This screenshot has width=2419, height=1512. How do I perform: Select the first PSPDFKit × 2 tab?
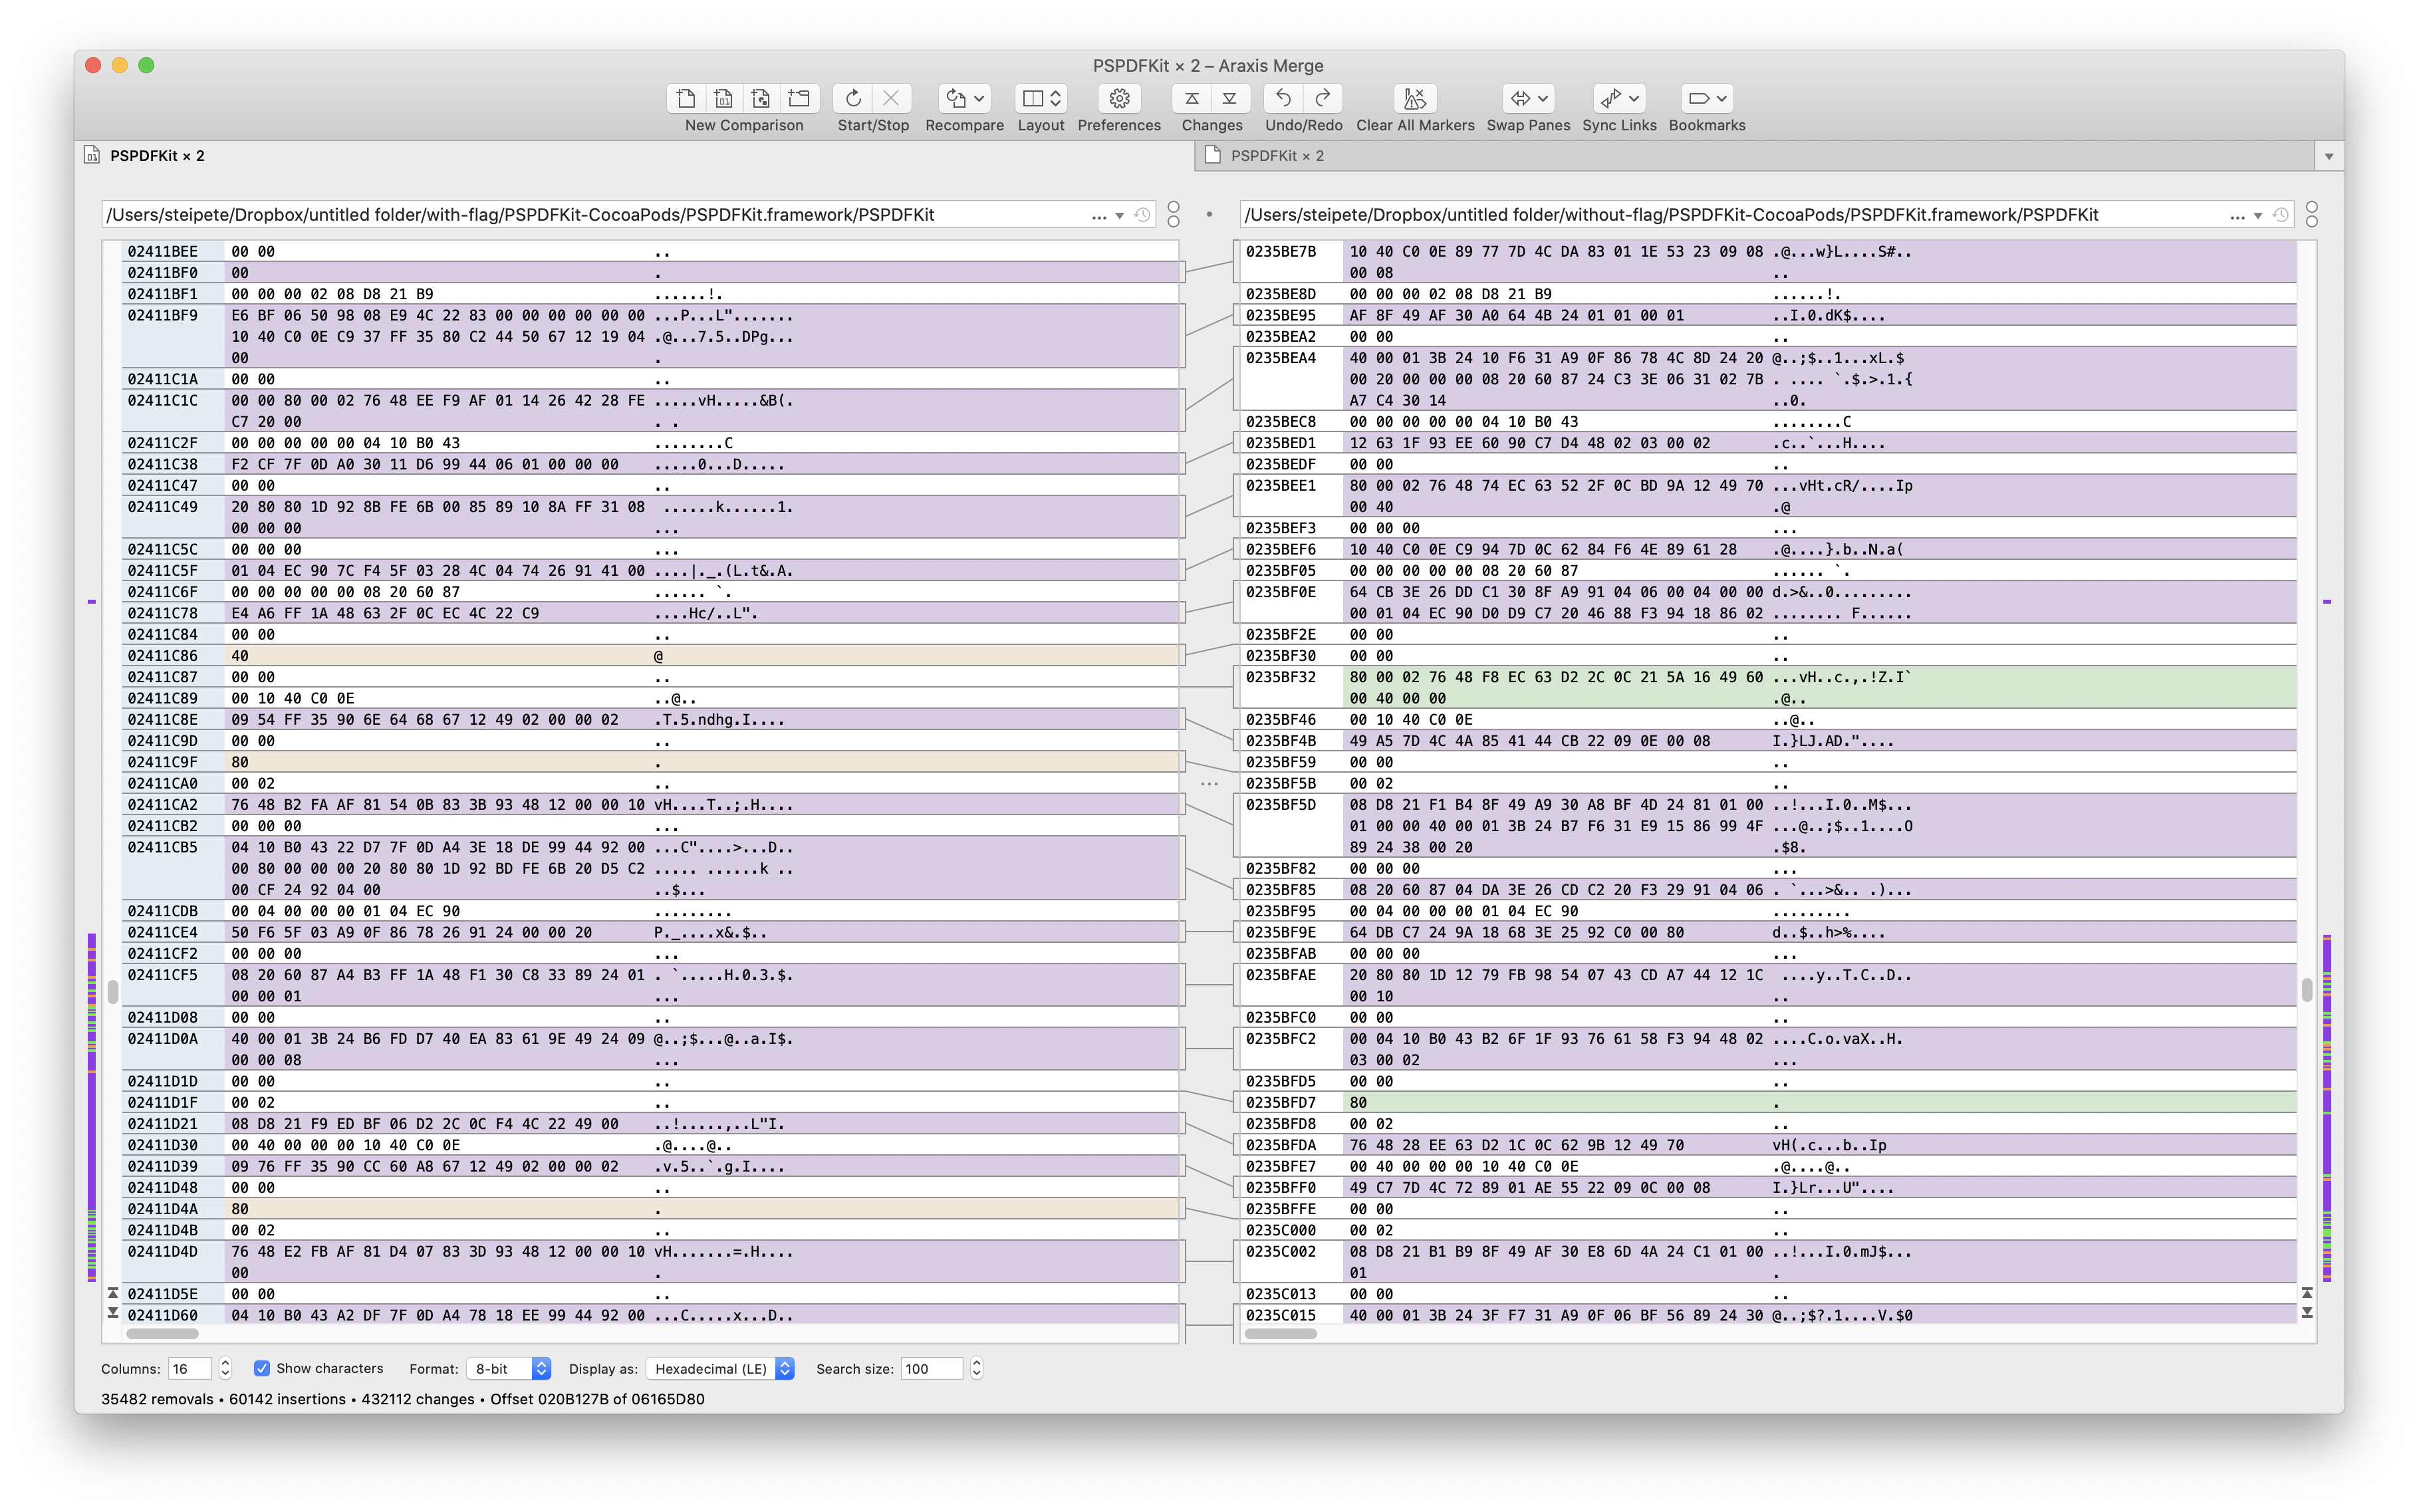click(x=156, y=156)
